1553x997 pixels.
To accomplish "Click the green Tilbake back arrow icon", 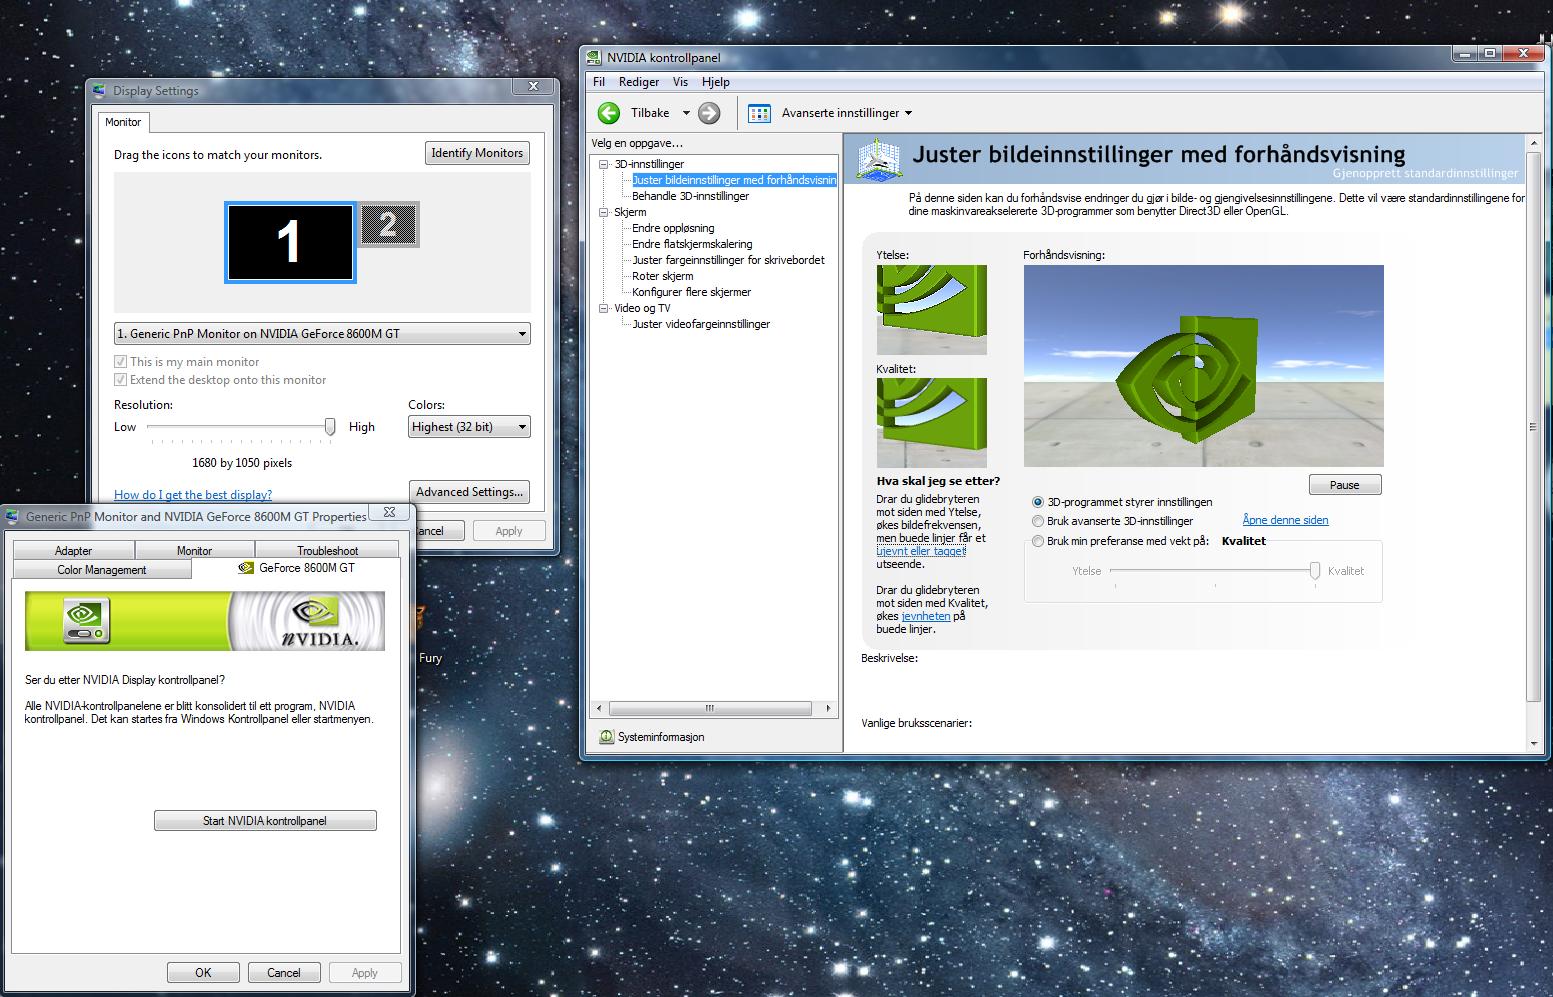I will pyautogui.click(x=609, y=113).
